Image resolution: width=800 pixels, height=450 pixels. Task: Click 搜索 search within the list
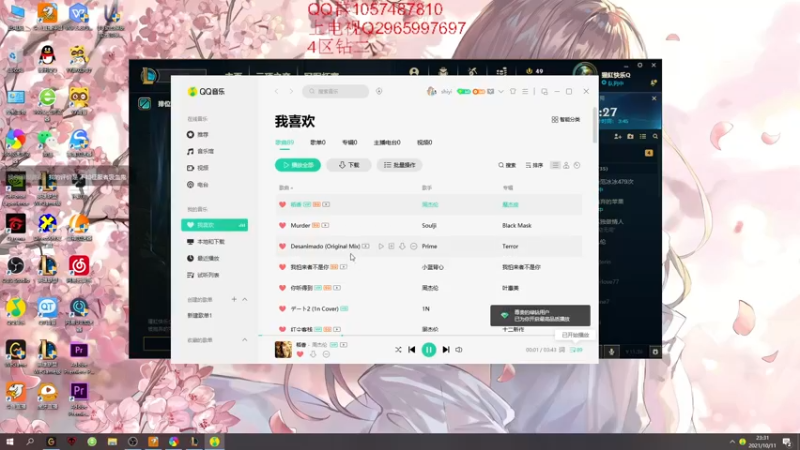tap(507, 165)
